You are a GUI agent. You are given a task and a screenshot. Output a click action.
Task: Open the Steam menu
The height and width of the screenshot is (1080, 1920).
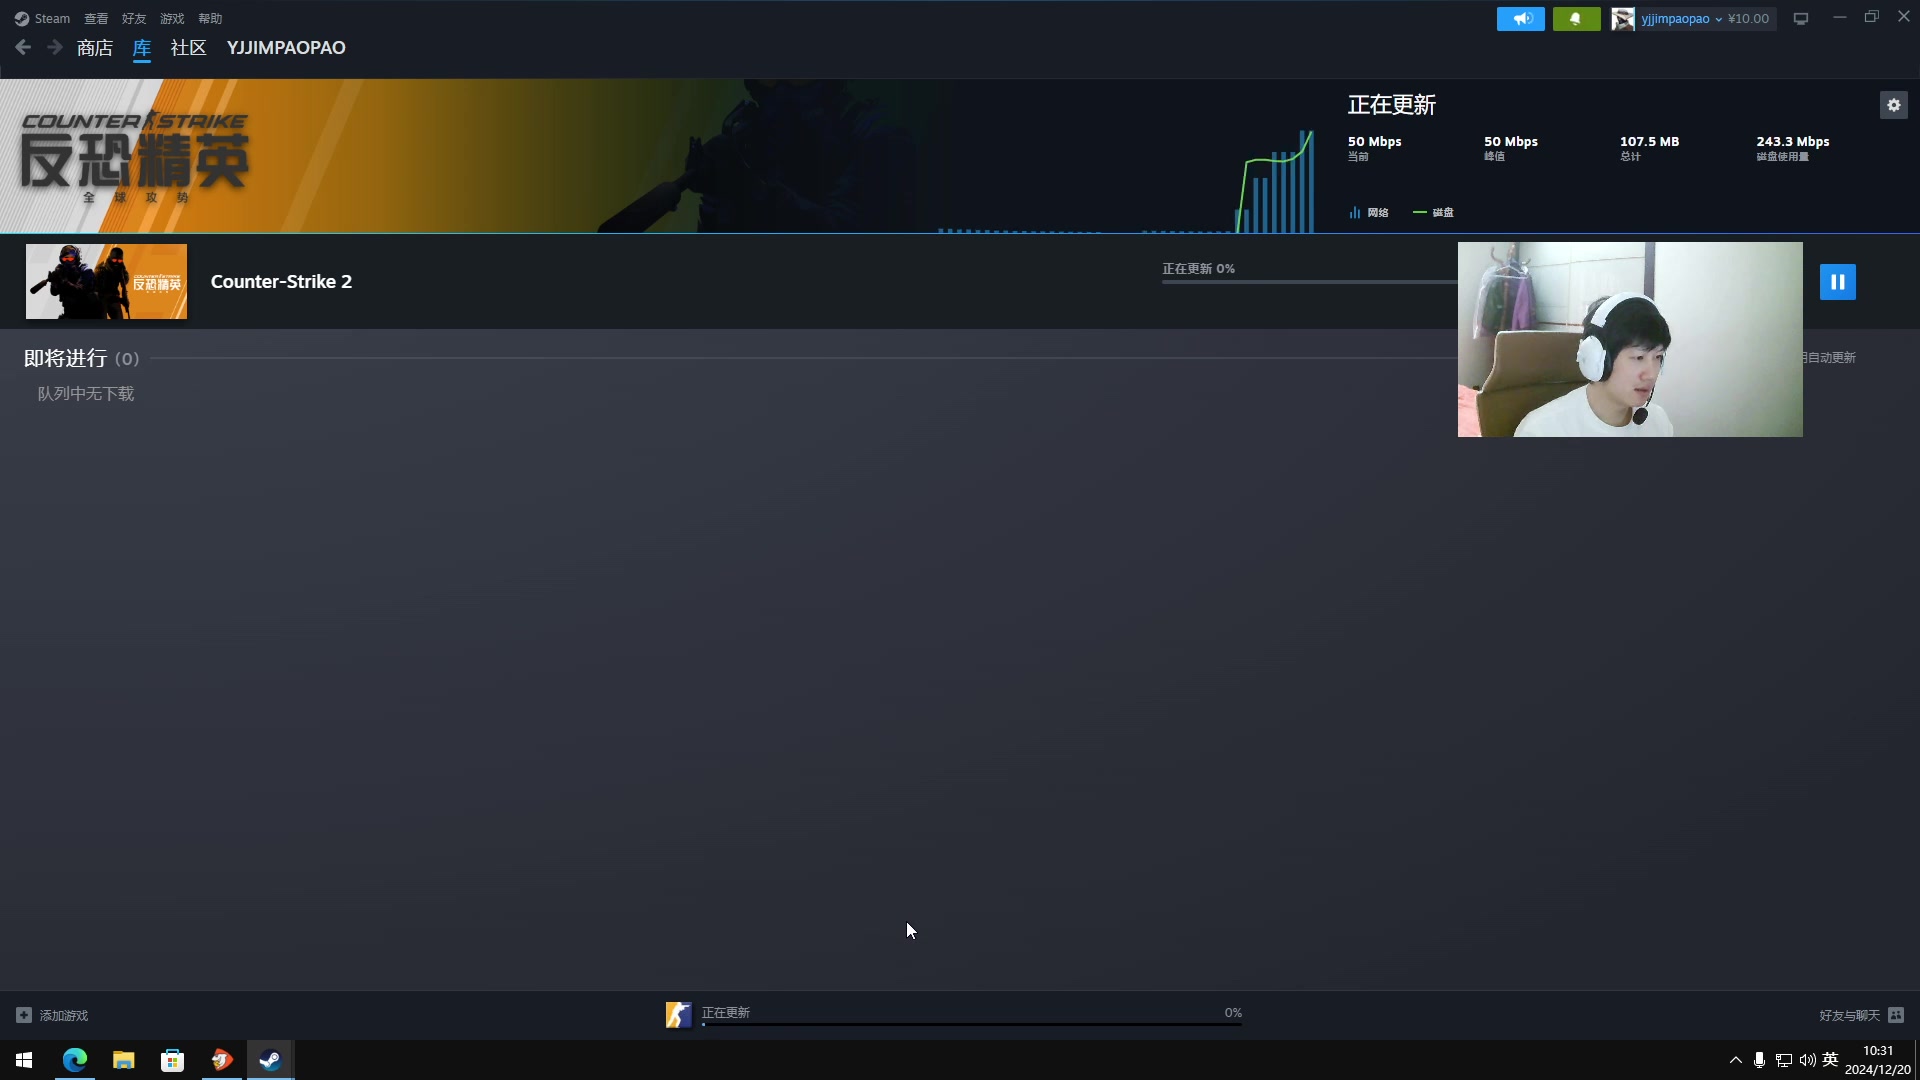pyautogui.click(x=42, y=19)
